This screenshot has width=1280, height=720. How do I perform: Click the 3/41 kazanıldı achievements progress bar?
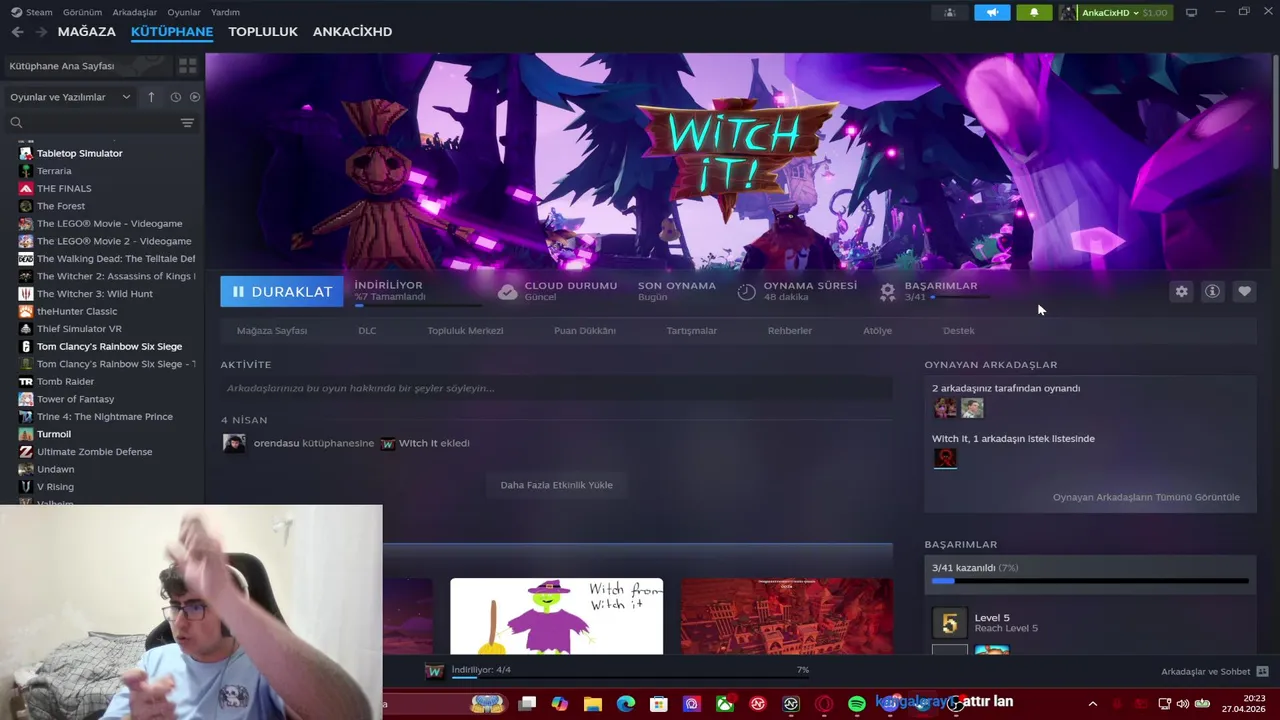click(1090, 580)
